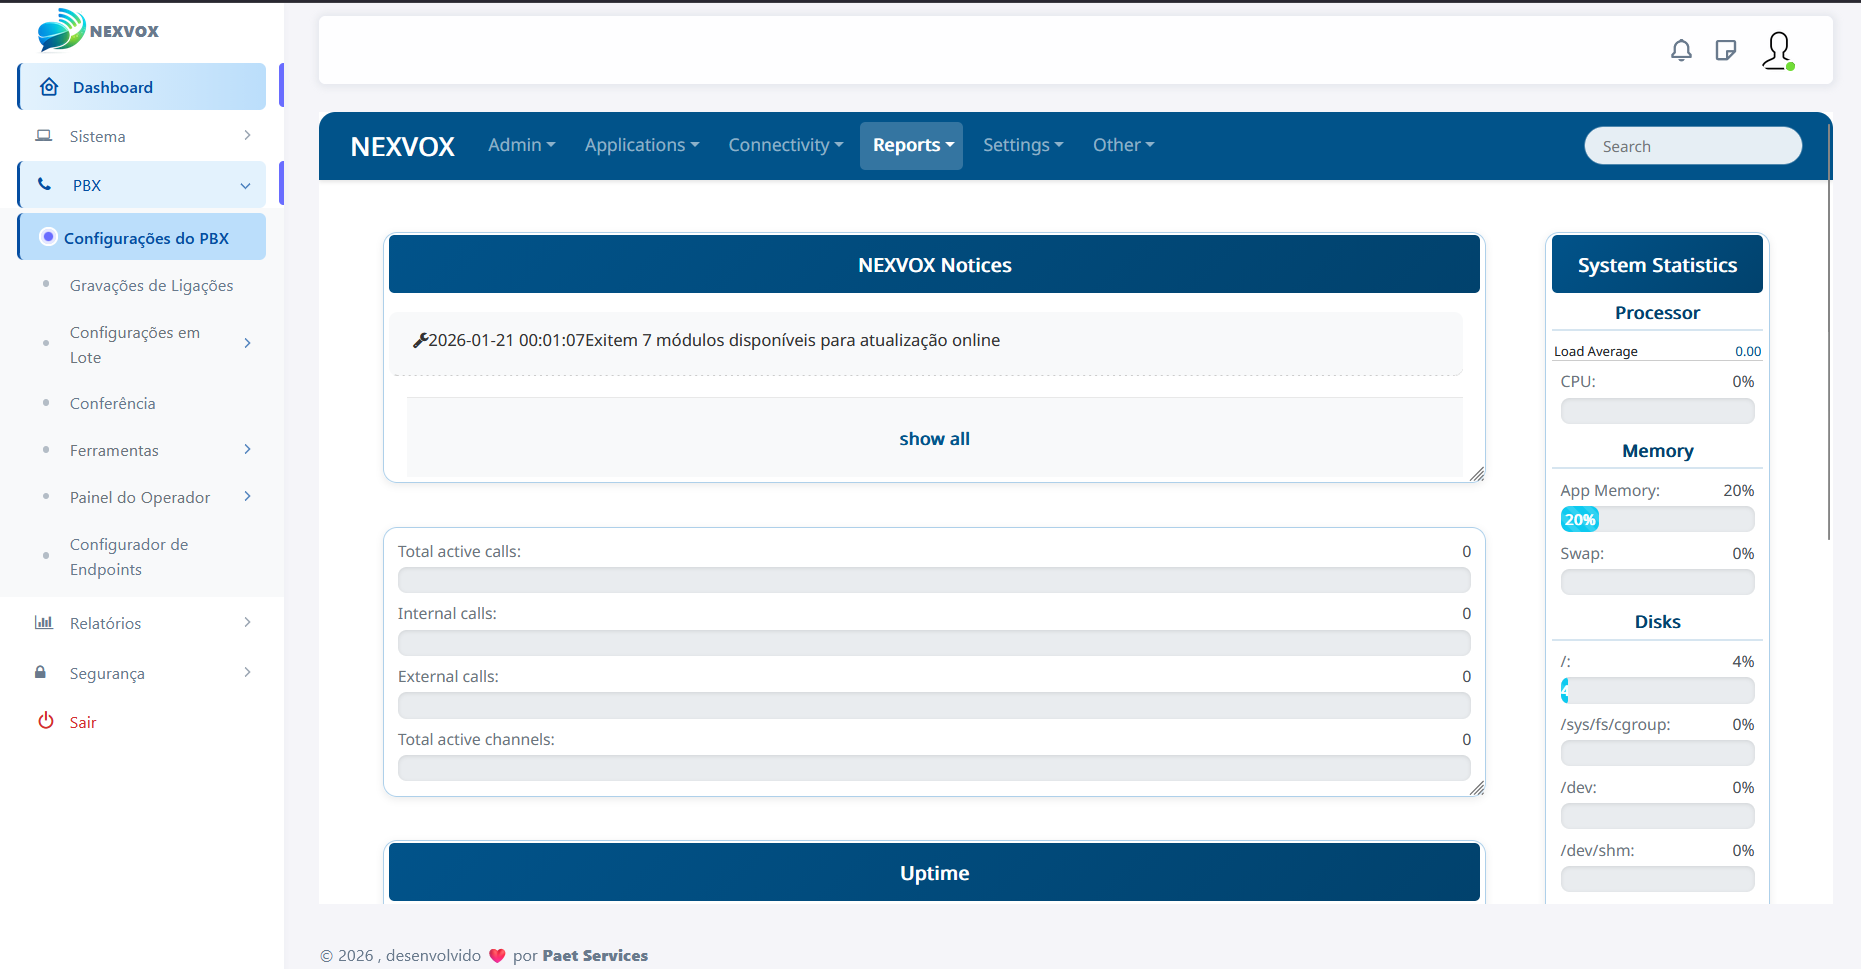Click the Disks section heading
This screenshot has height=969, width=1861.
1657,622
